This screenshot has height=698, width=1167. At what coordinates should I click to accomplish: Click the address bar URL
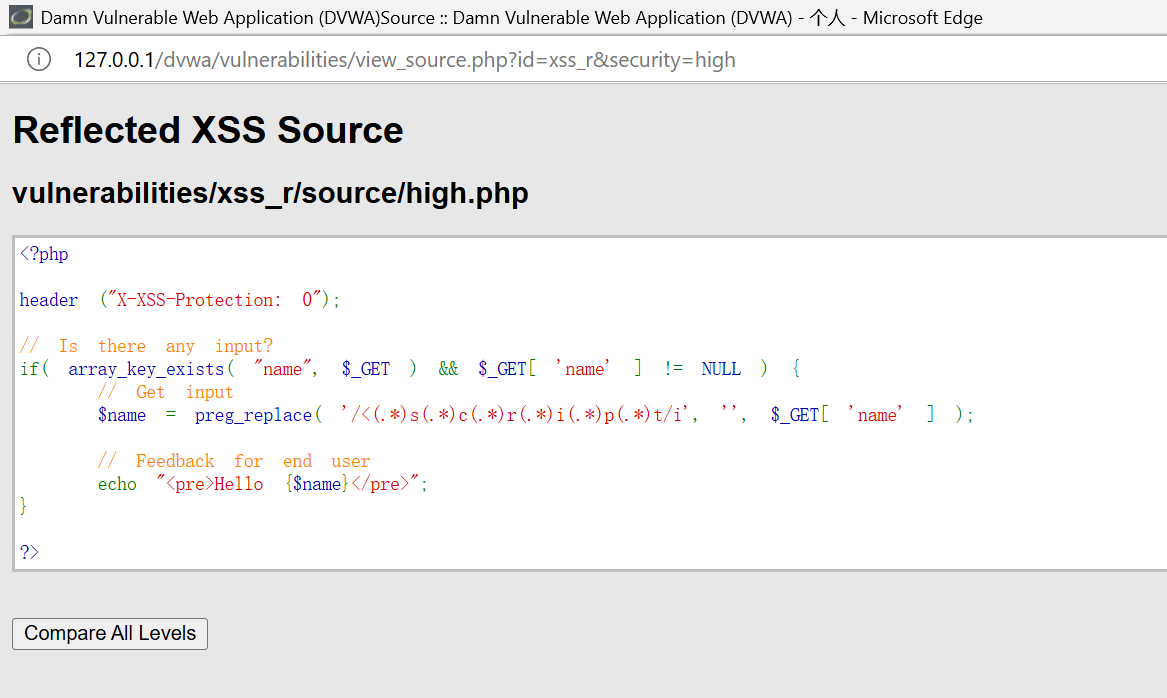pyautogui.click(x=404, y=60)
